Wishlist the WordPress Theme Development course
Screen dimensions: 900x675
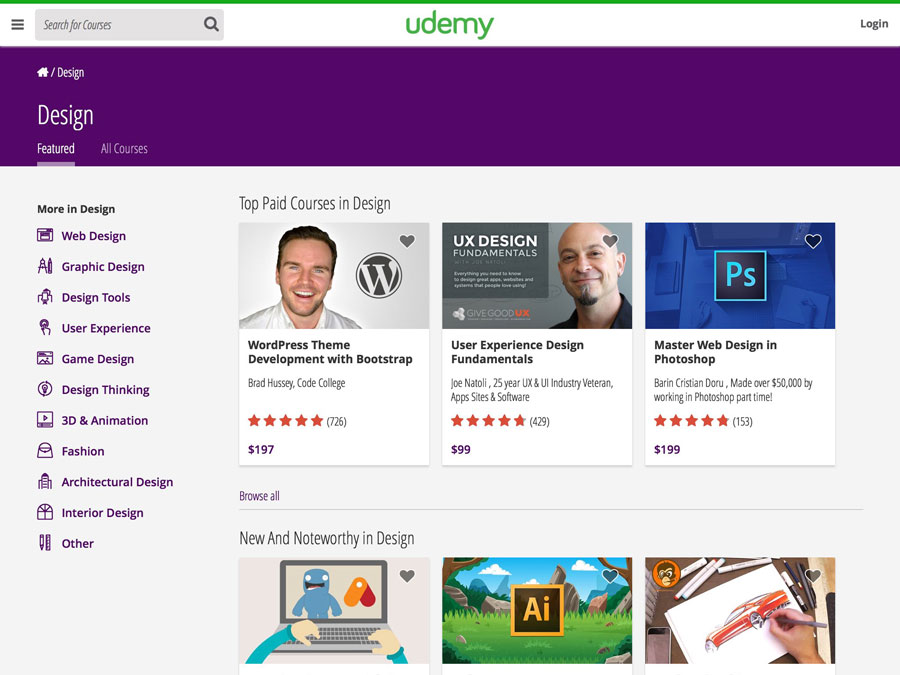tap(407, 241)
